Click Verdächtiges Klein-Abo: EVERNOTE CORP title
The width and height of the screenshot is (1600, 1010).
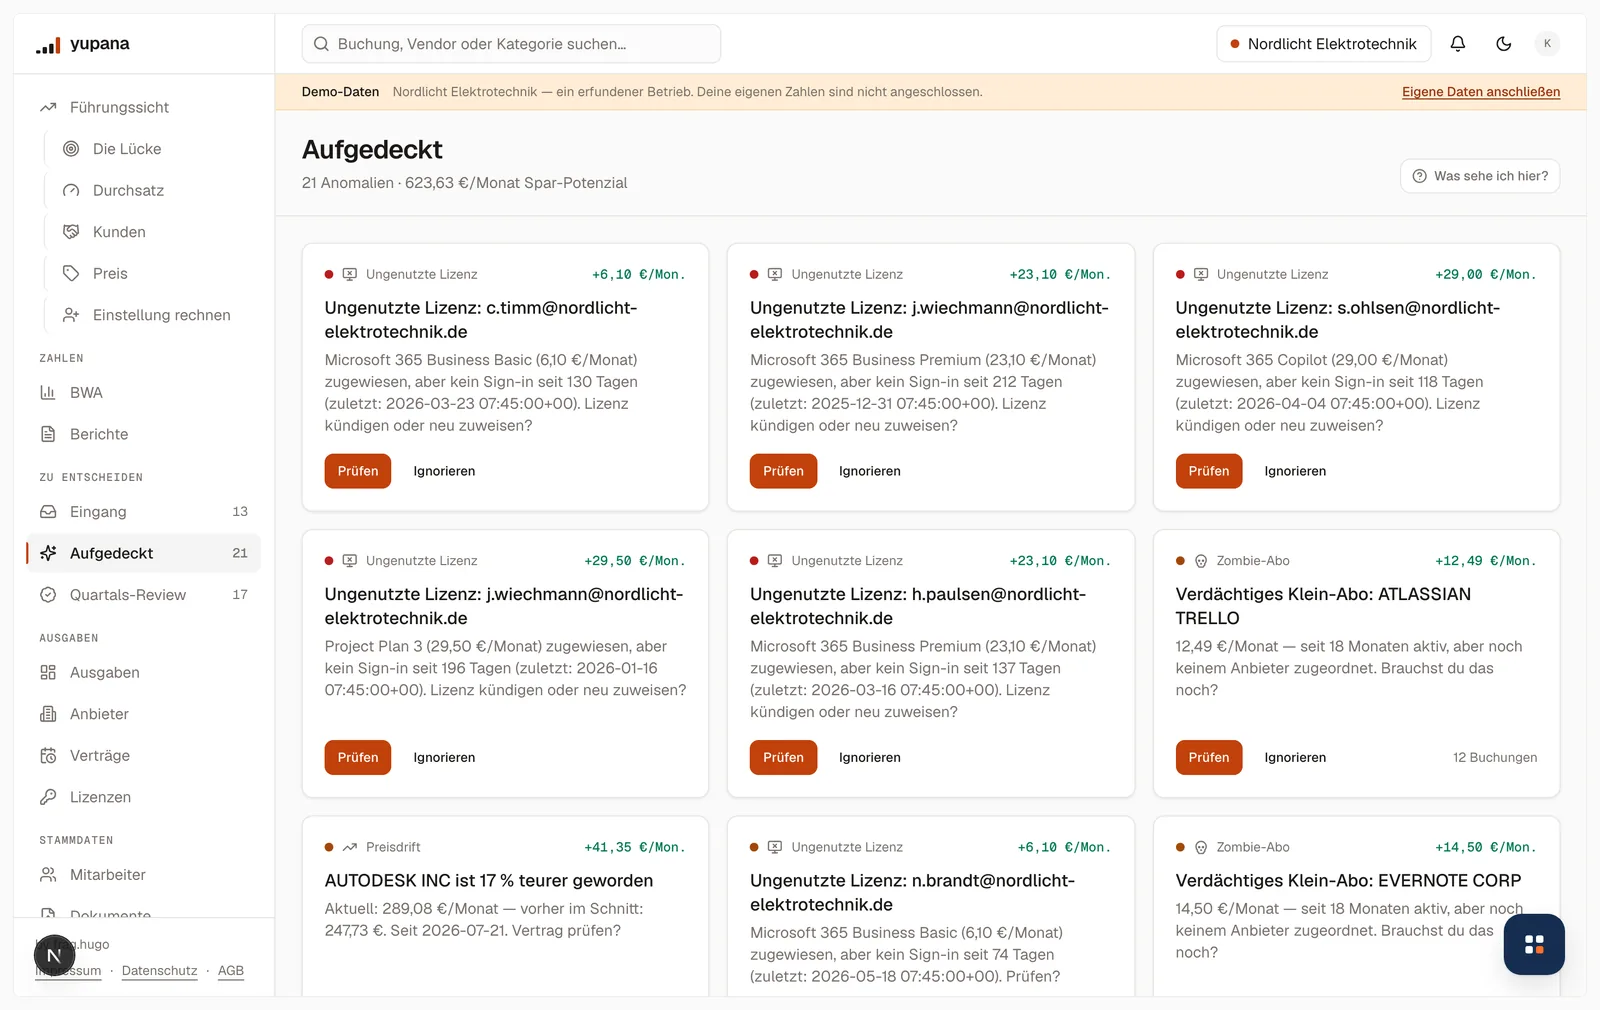click(x=1348, y=881)
